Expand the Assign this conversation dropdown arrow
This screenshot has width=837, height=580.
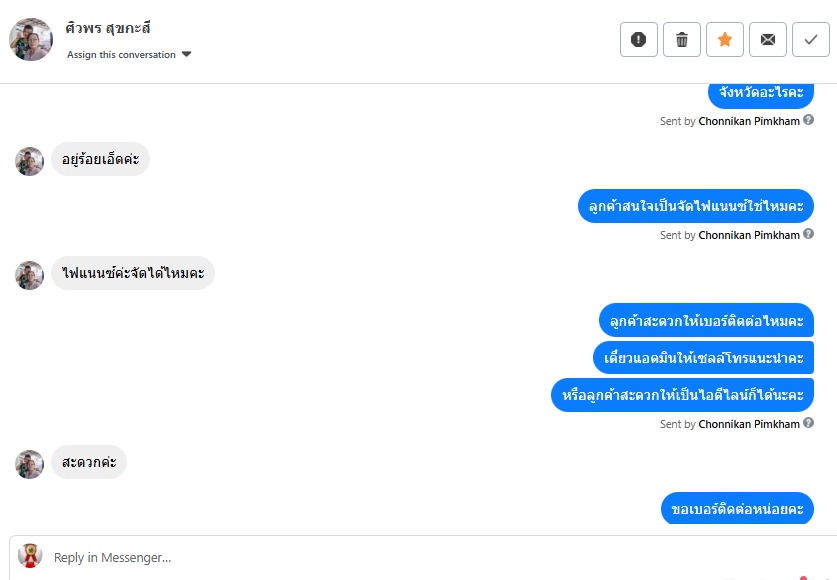[186, 54]
